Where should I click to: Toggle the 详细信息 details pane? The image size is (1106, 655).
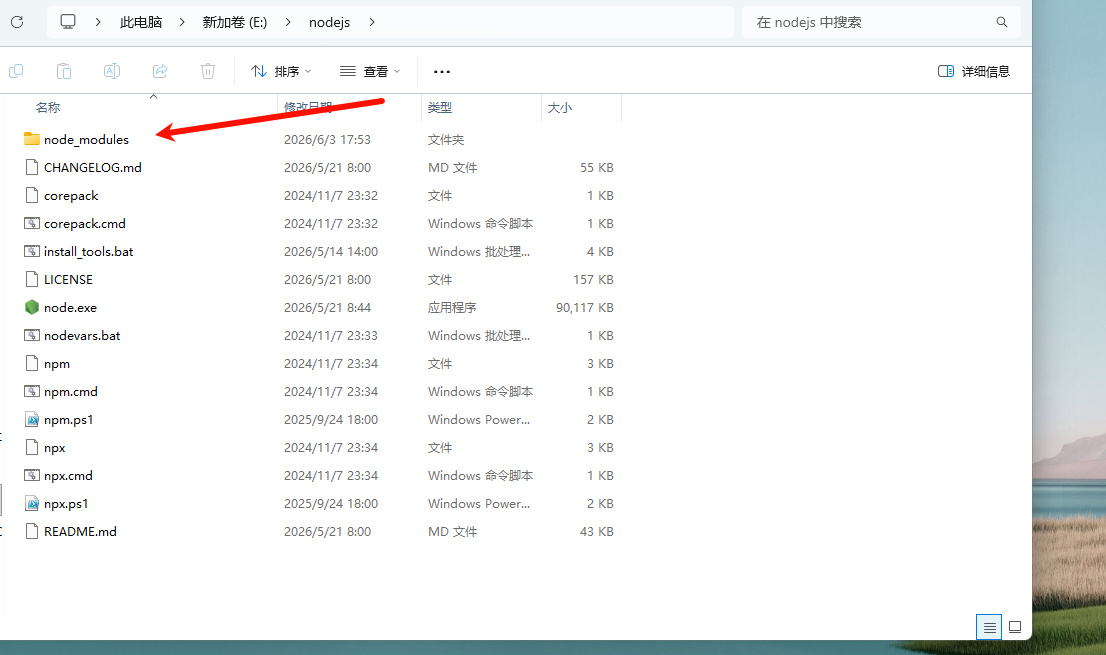click(973, 71)
